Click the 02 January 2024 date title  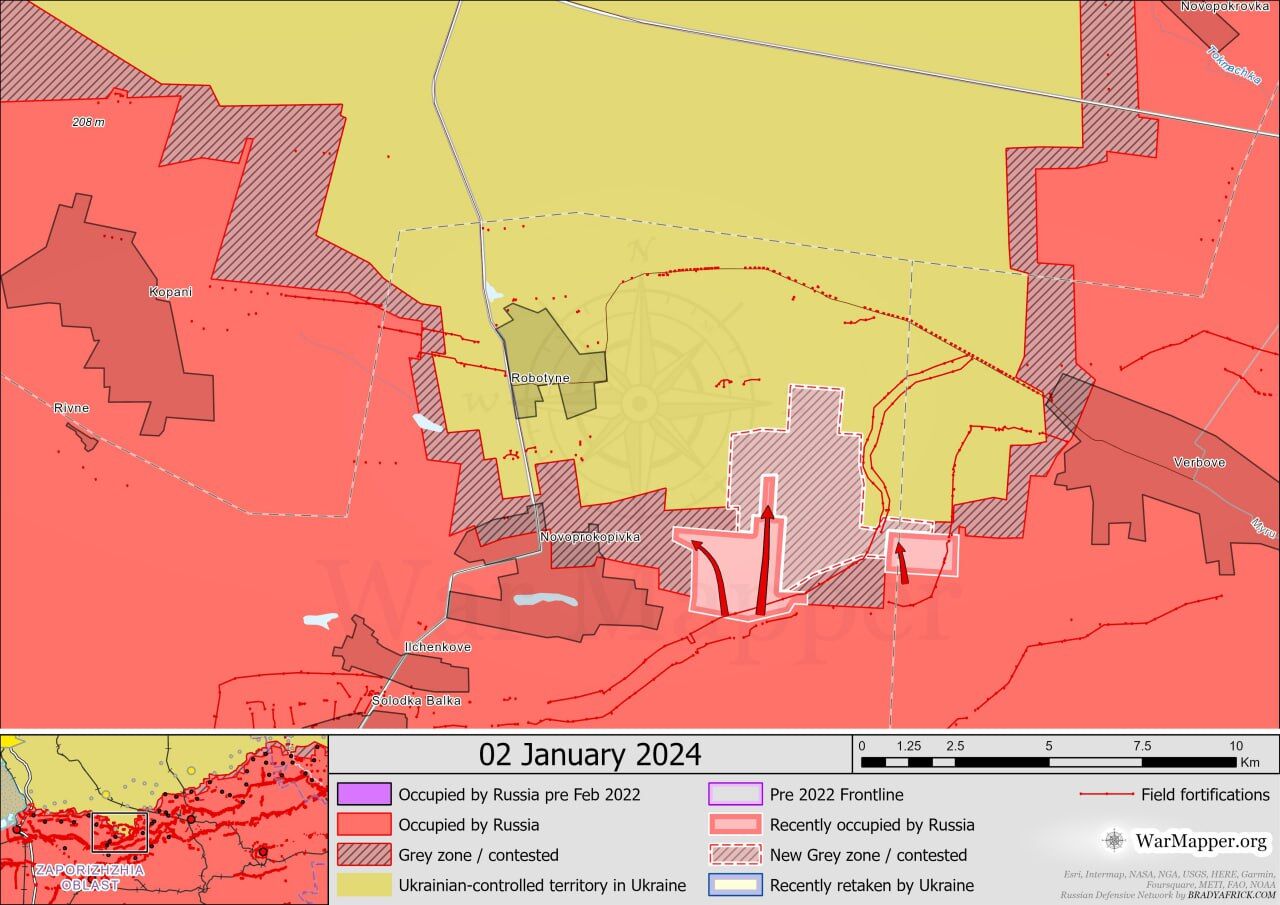point(590,754)
